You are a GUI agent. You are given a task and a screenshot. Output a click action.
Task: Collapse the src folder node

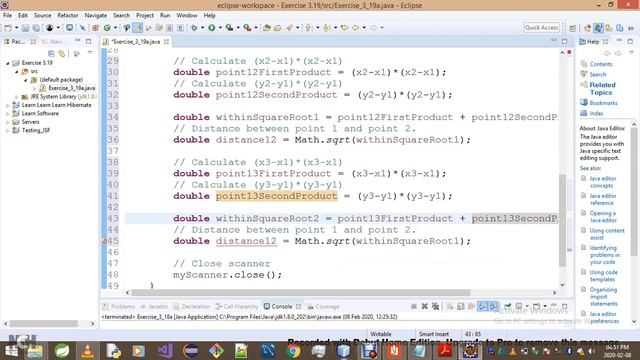click(16, 71)
